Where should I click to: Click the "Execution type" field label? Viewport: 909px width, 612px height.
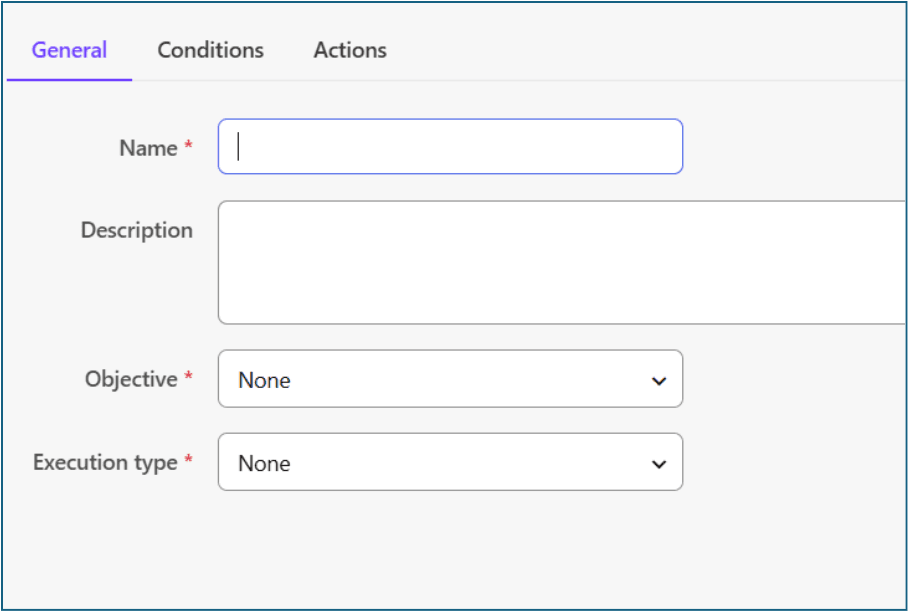pos(105,462)
